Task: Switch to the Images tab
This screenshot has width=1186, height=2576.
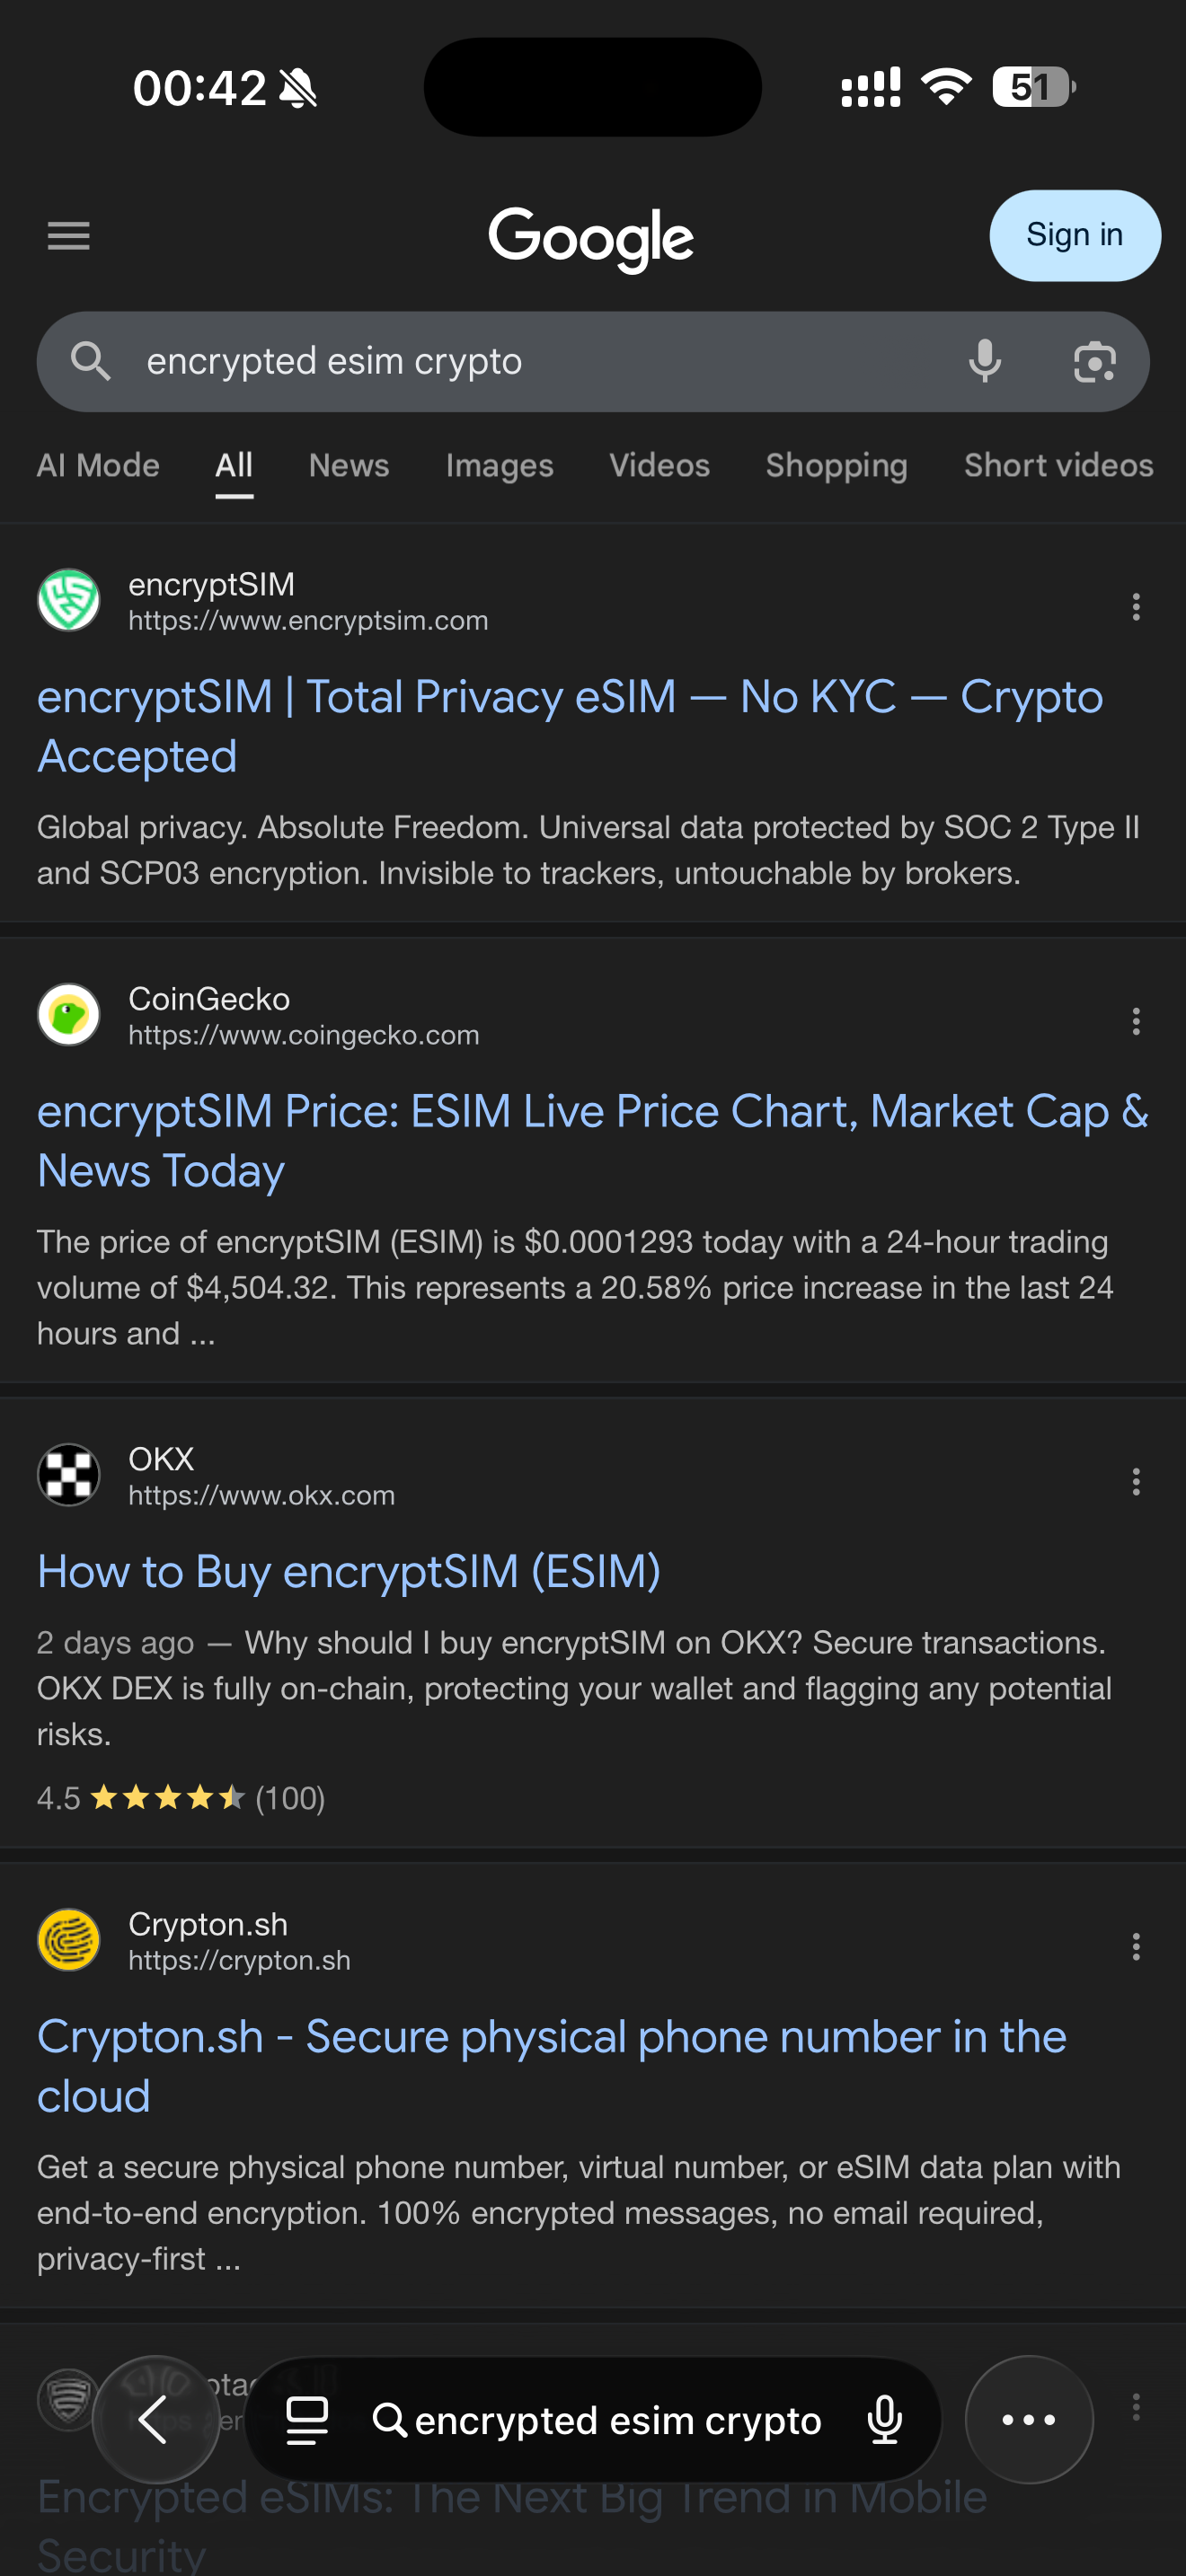Action: (499, 465)
